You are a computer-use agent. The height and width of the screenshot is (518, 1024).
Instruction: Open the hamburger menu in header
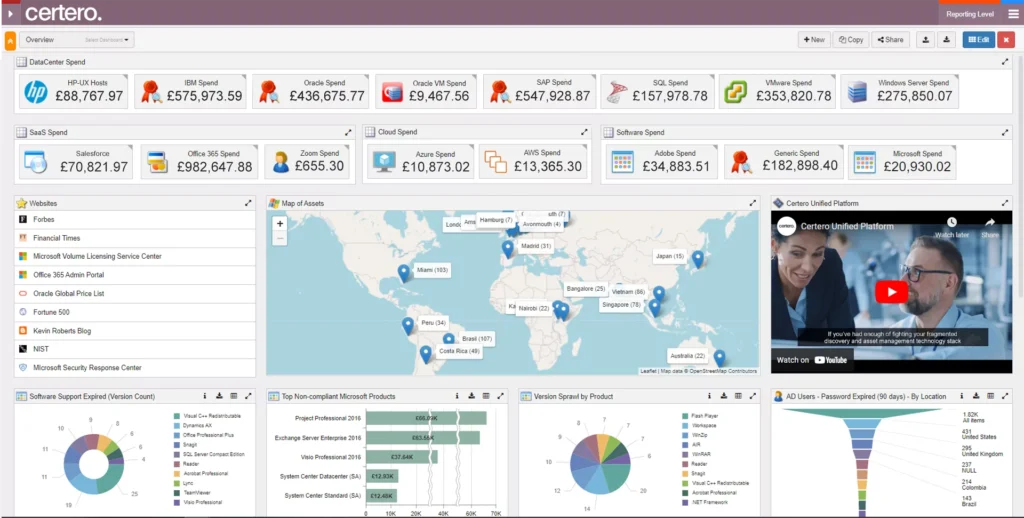click(1013, 14)
